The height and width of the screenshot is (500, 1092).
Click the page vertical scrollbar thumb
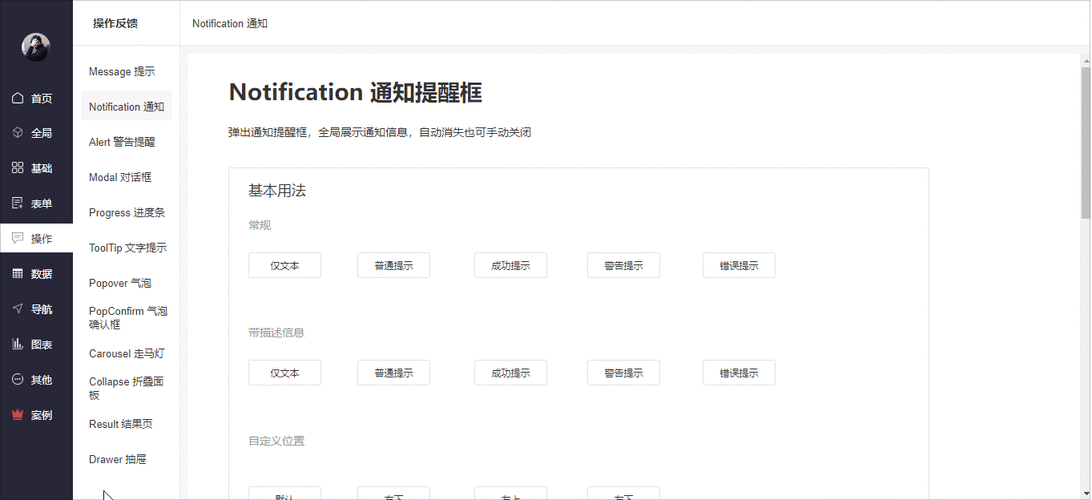coord(1086,143)
